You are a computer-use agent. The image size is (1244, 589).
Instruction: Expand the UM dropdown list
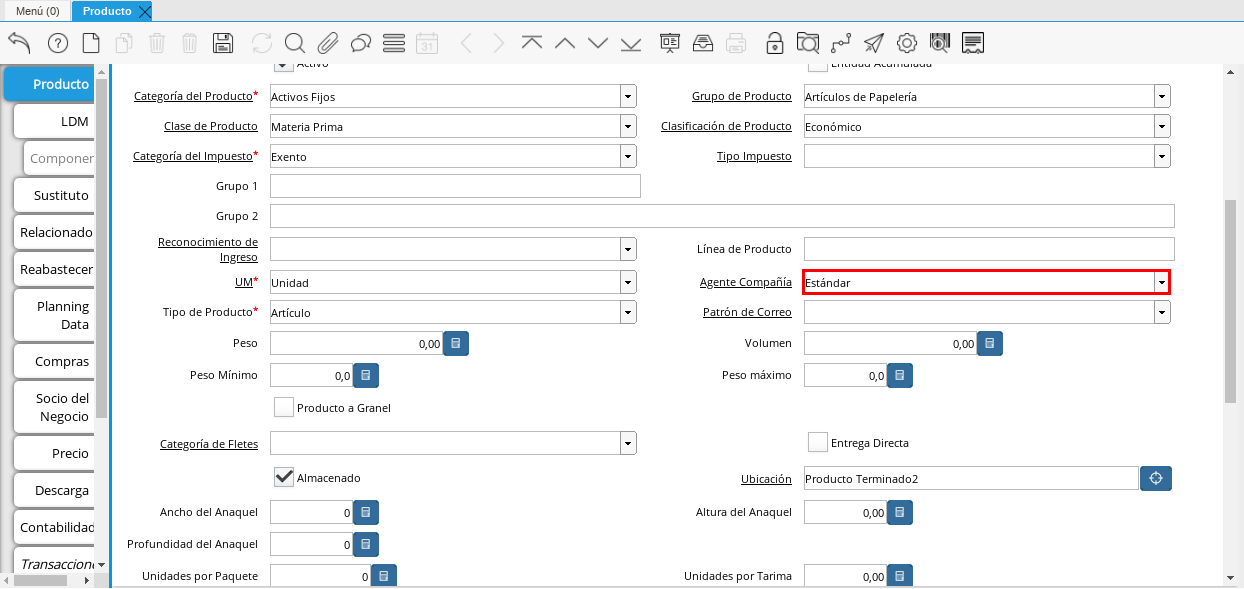tap(628, 282)
